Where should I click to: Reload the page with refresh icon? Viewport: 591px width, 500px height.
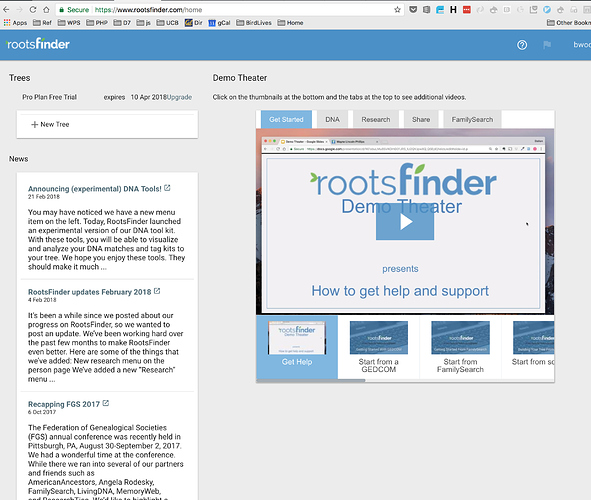tap(33, 9)
